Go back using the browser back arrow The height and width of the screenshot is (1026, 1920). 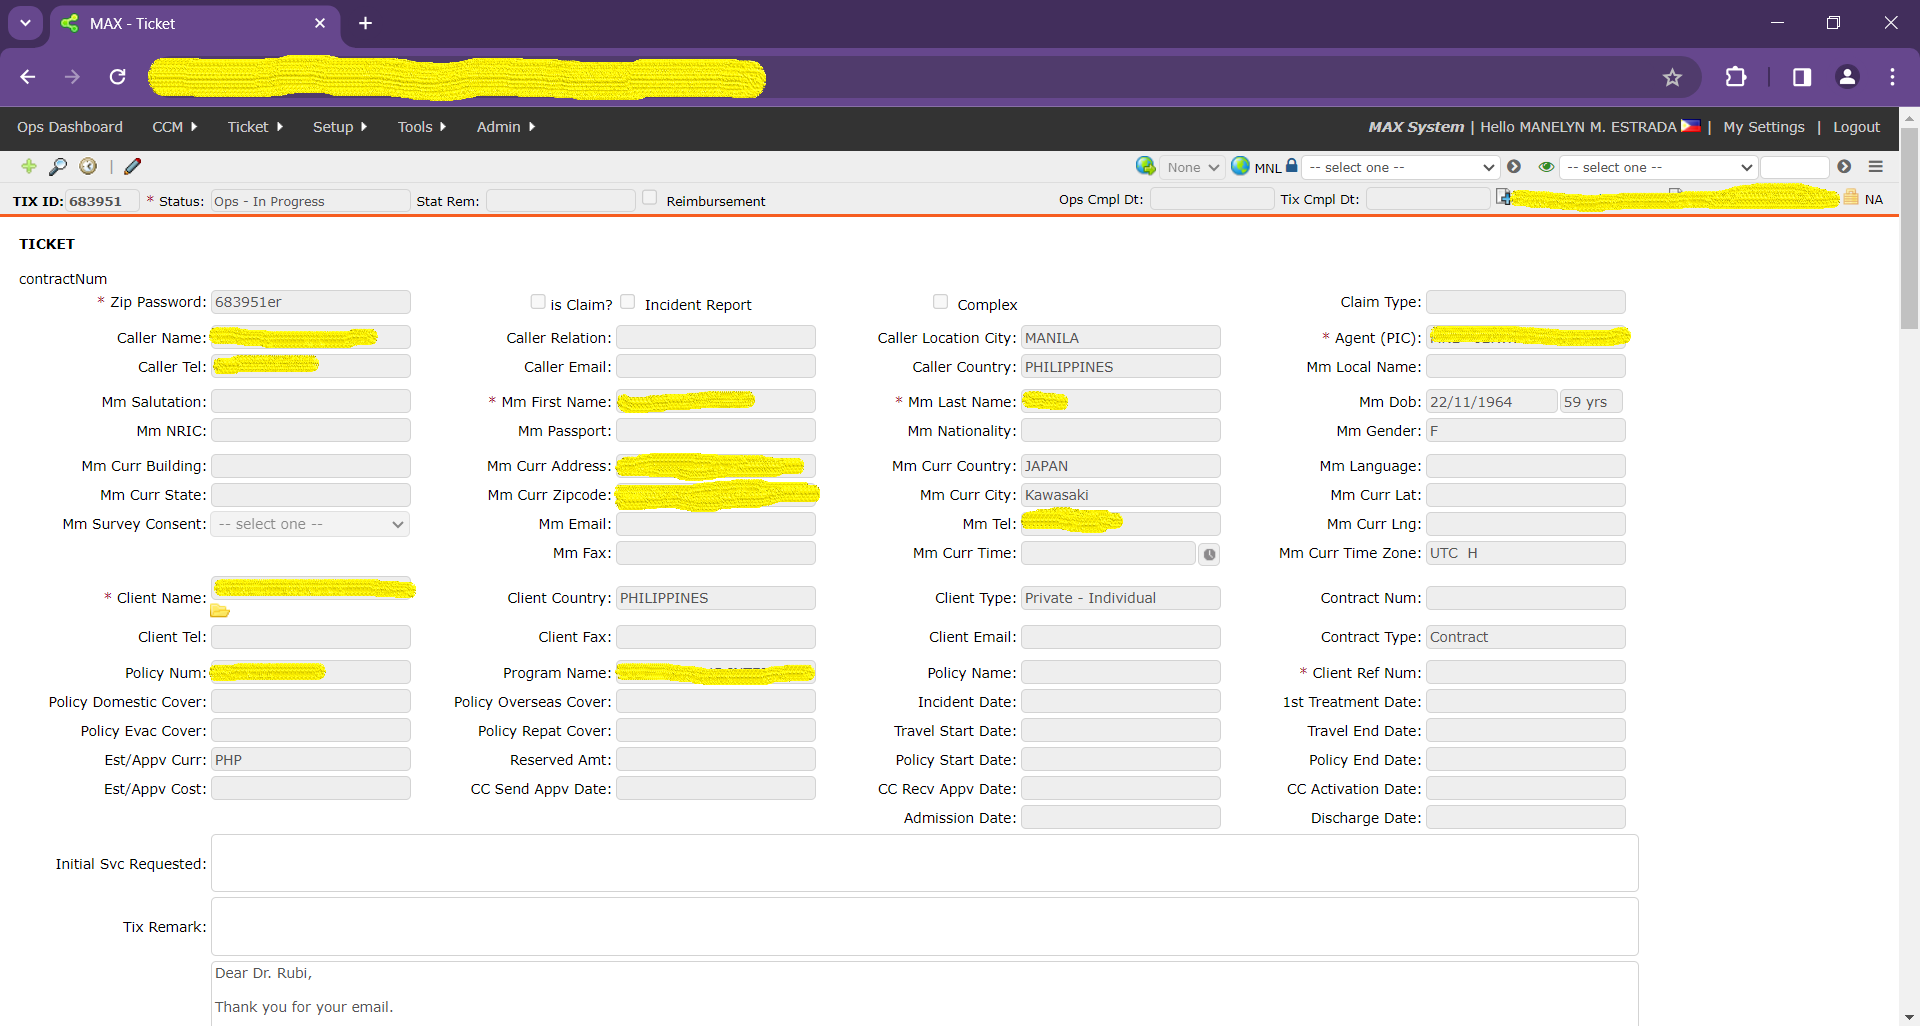point(28,77)
